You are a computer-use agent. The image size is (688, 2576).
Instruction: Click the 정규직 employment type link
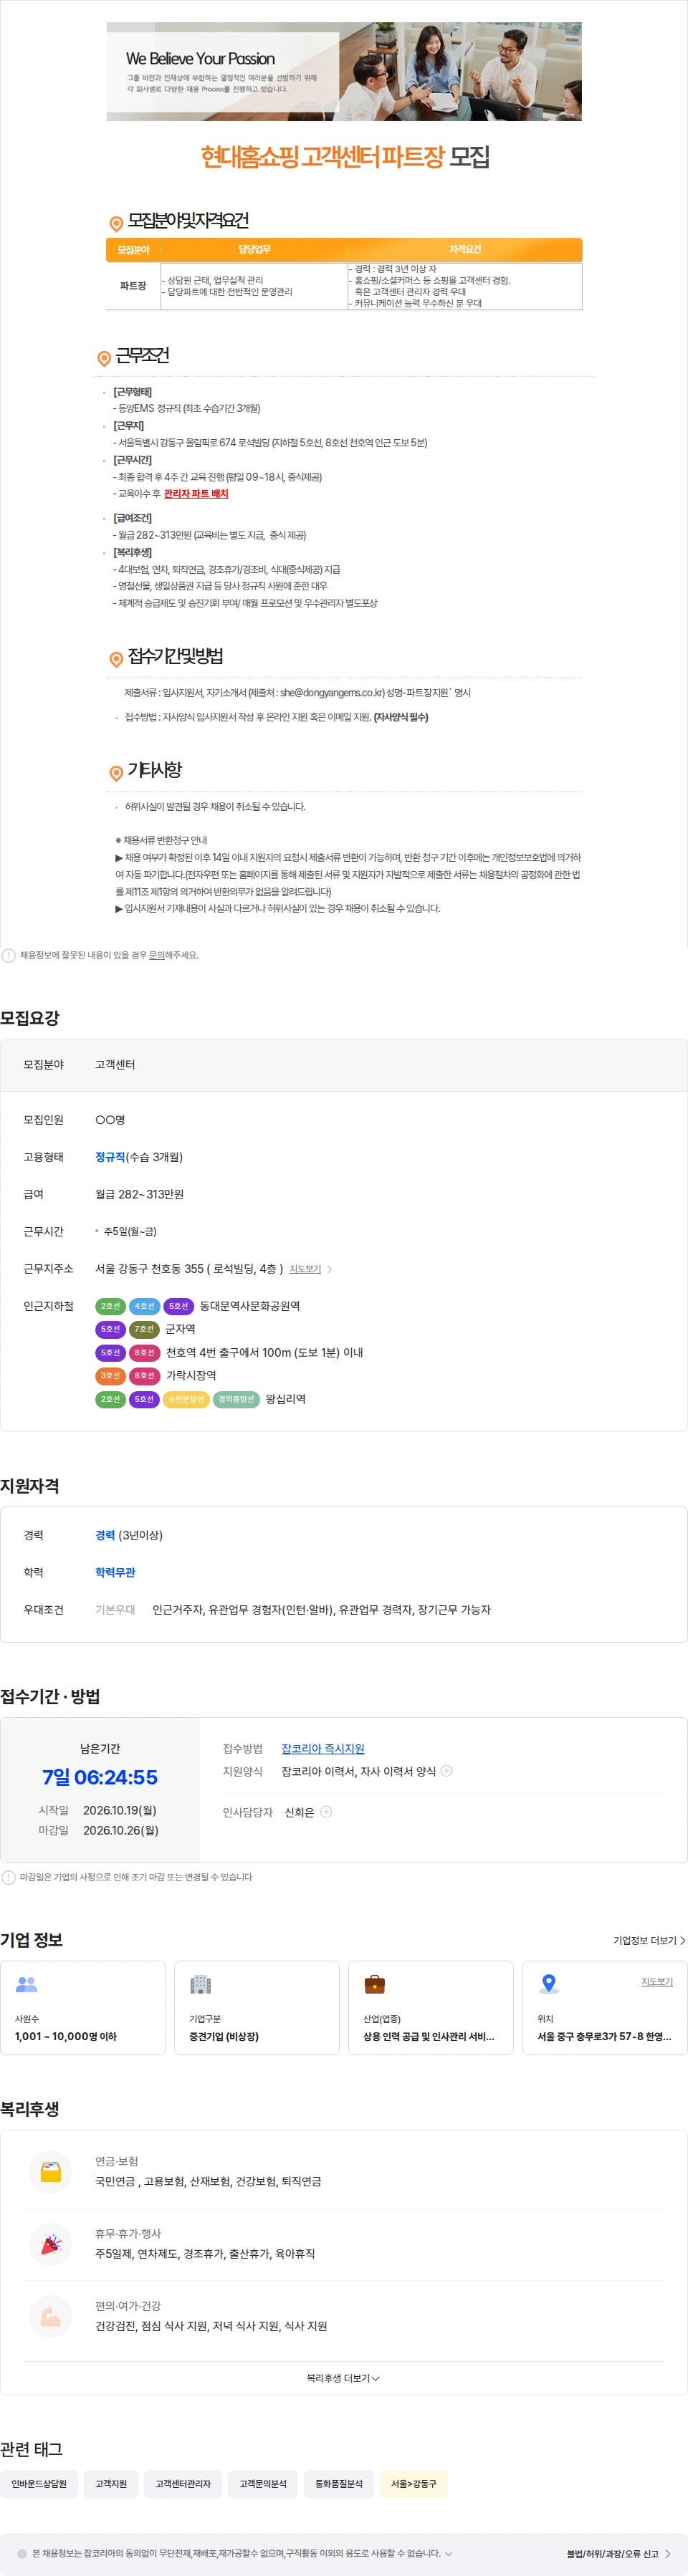pos(110,1157)
